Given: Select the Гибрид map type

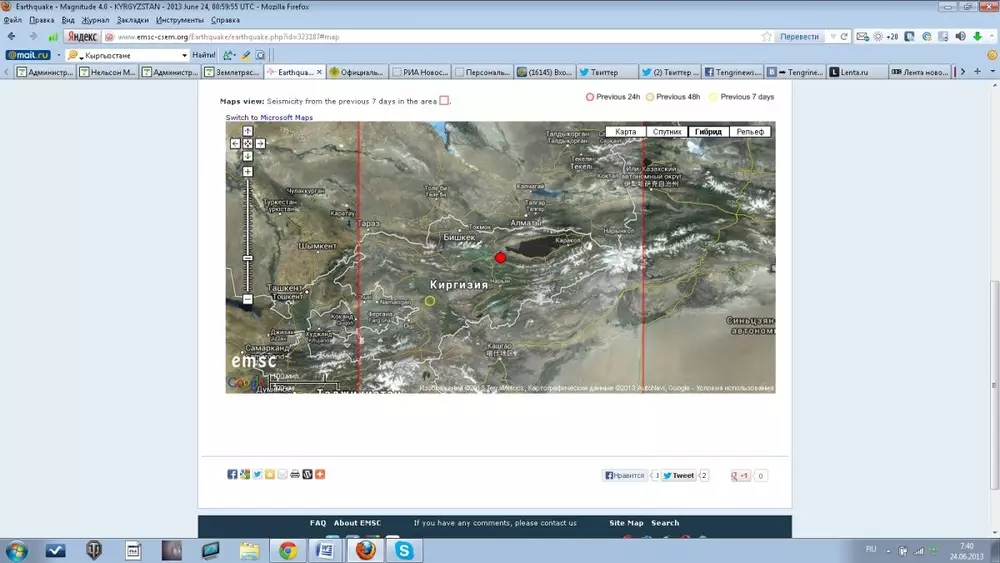Looking at the screenshot, I should [x=707, y=132].
